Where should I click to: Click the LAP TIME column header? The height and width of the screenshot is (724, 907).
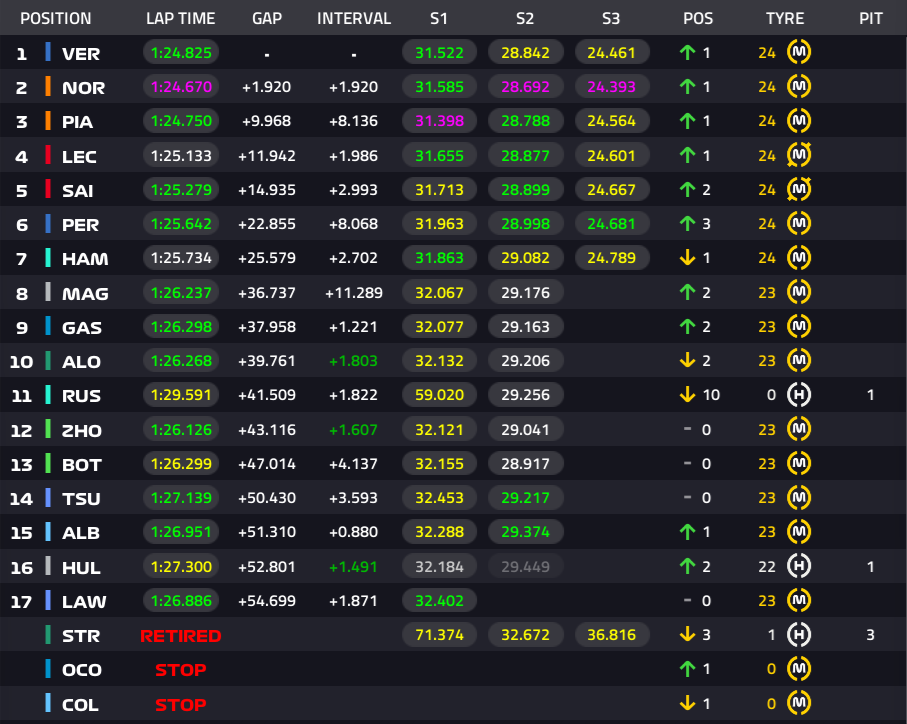pyautogui.click(x=180, y=19)
